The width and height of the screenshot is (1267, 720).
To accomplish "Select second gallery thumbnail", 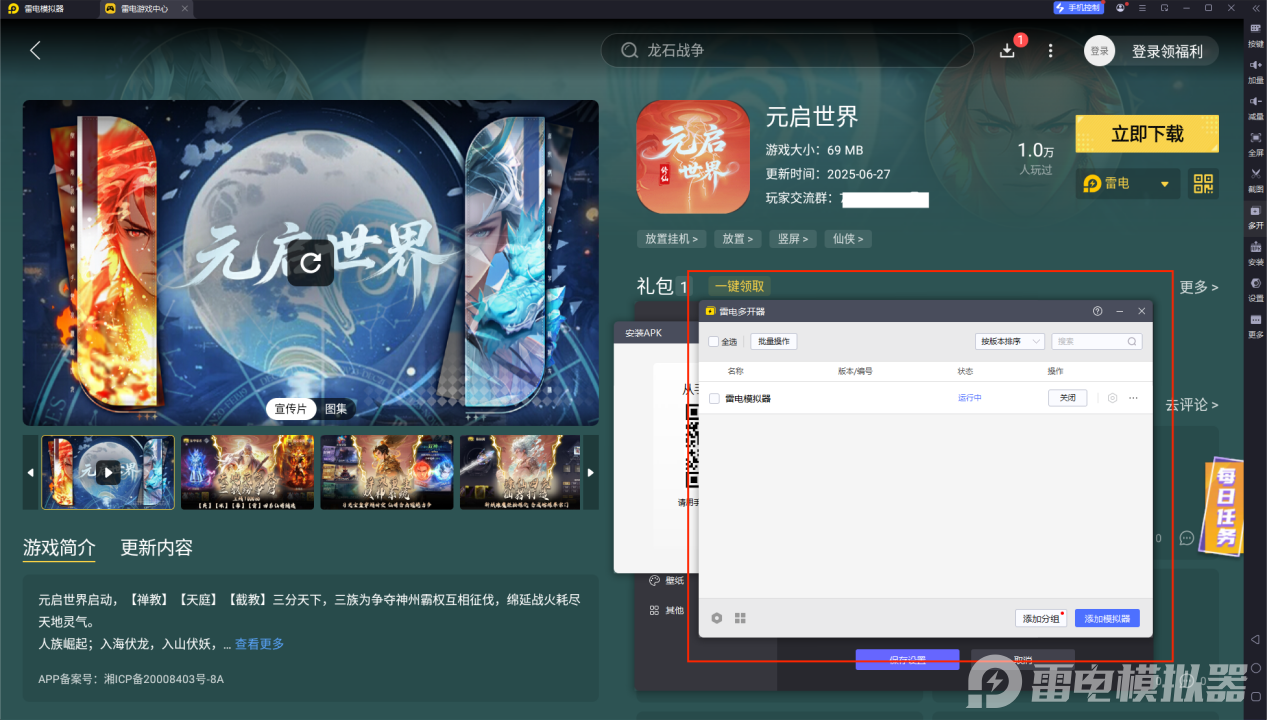I will point(247,472).
